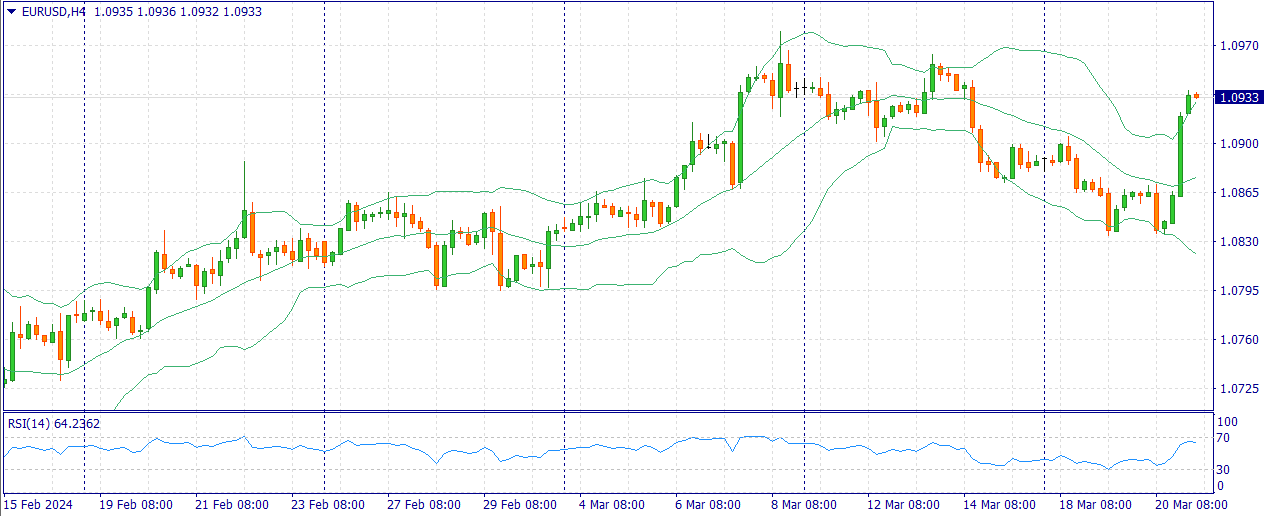Screen dimensions: 1270x516
Task: Select the highlighted 1.0933 current price tag
Action: point(1240,97)
